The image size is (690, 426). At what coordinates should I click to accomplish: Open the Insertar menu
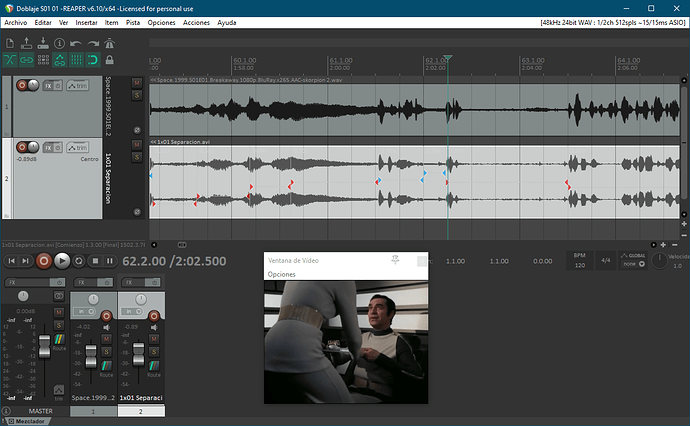pyautogui.click(x=86, y=22)
